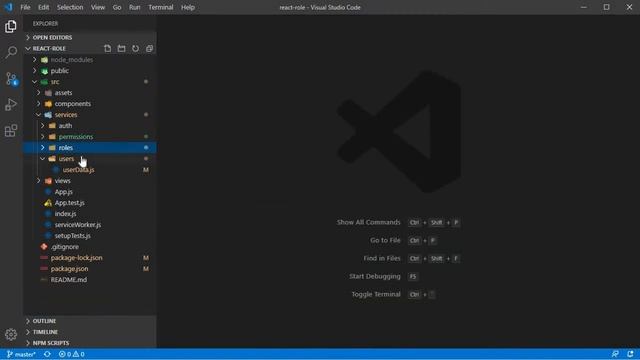Image resolution: width=640 pixels, height=360 pixels.
Task: Open serviceWorker.js file
Action: 90,225
